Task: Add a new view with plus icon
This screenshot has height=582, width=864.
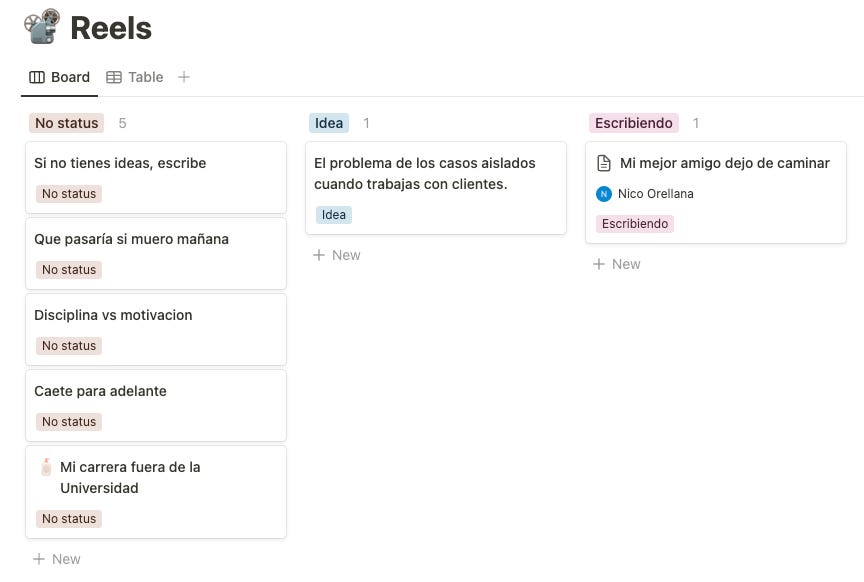Action: [184, 77]
